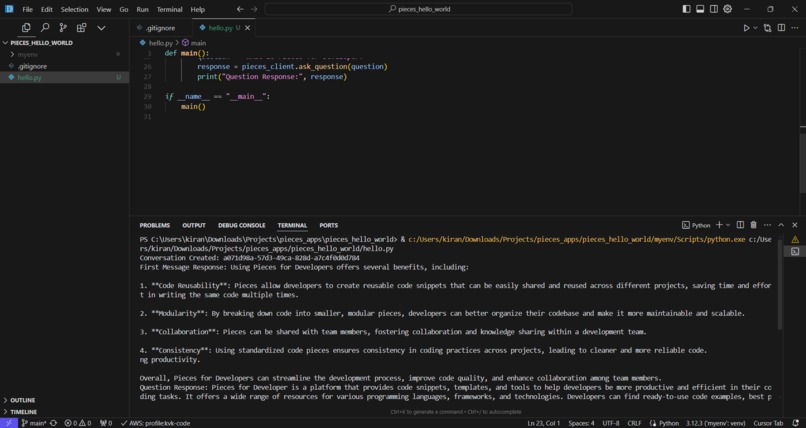Expand additional sidebar views chevron
The width and height of the screenshot is (806, 428).
click(x=101, y=28)
